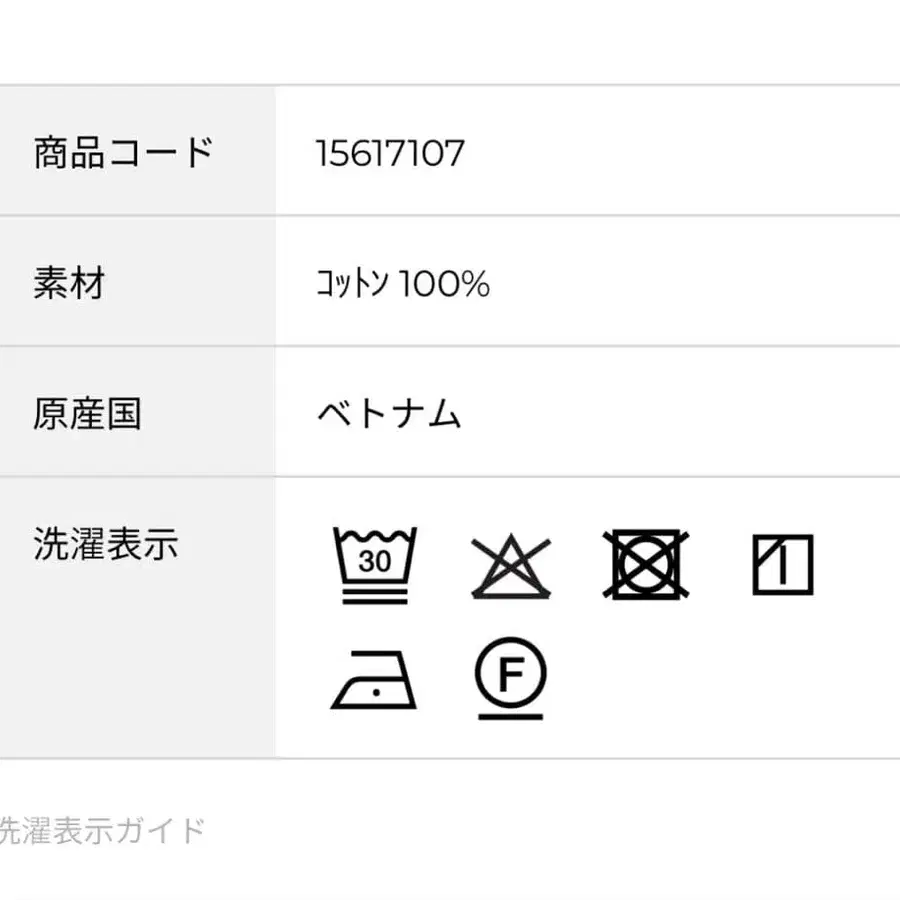Click the 商品コード row label

click(124, 153)
